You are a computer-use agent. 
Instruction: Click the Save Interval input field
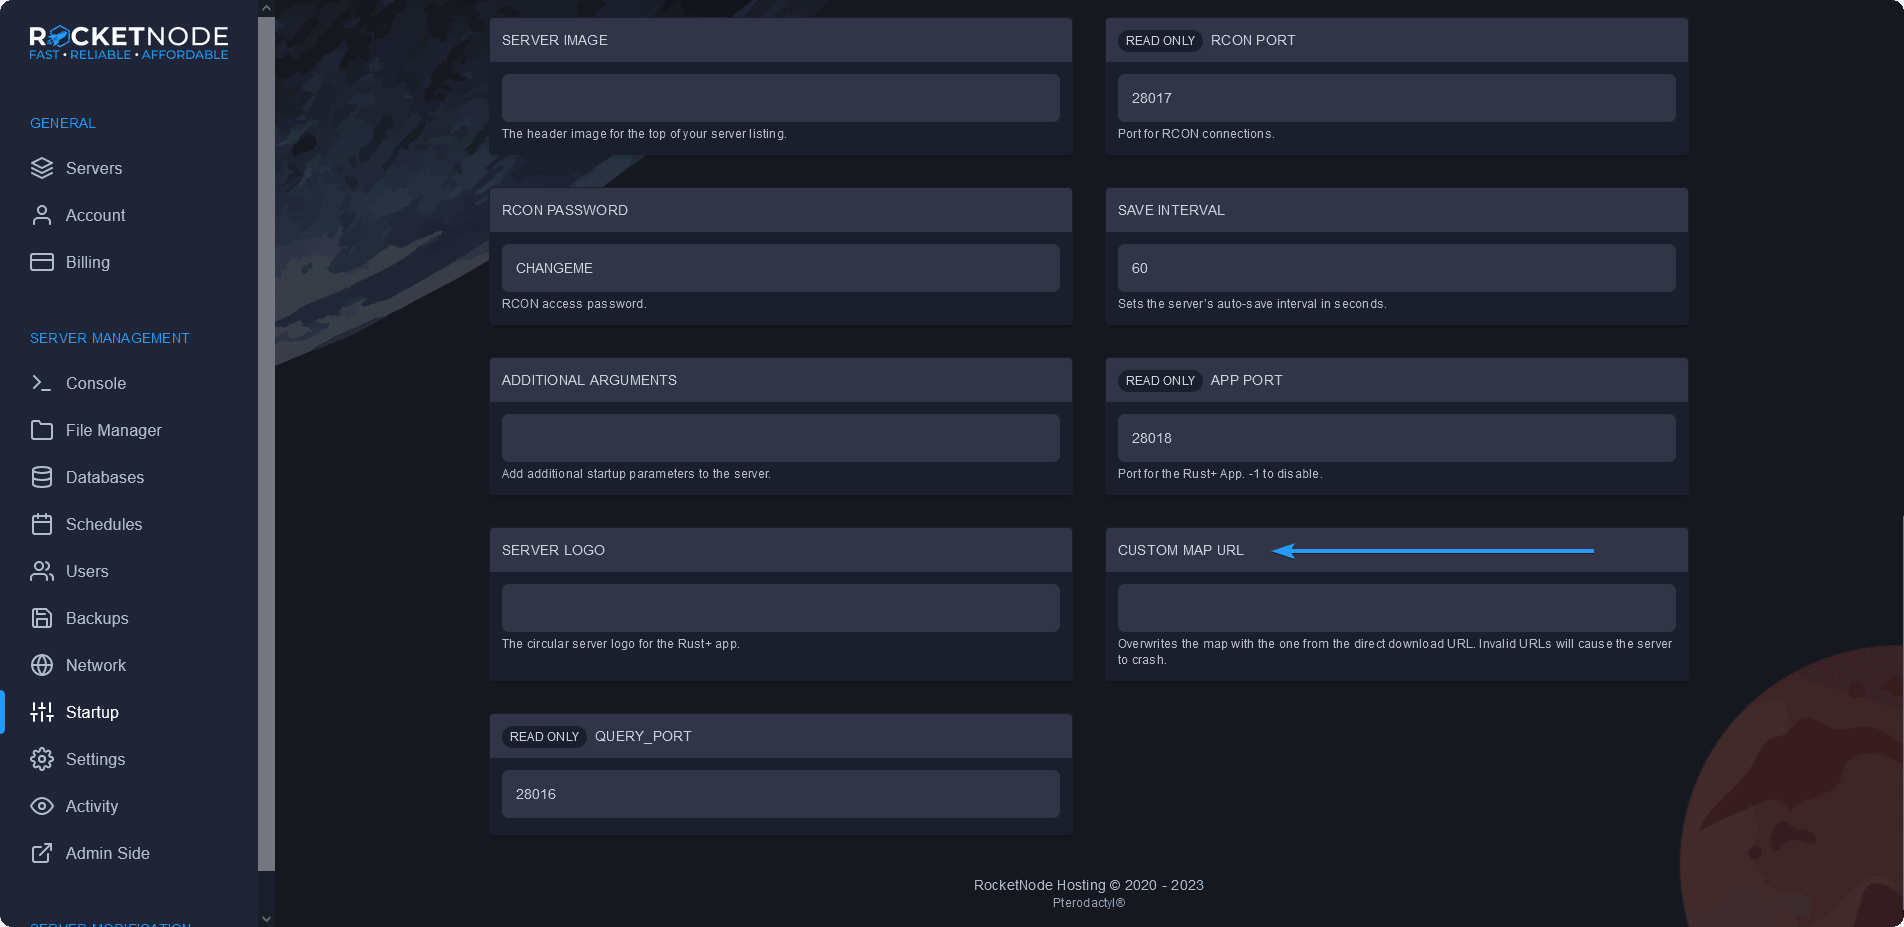coord(1396,268)
